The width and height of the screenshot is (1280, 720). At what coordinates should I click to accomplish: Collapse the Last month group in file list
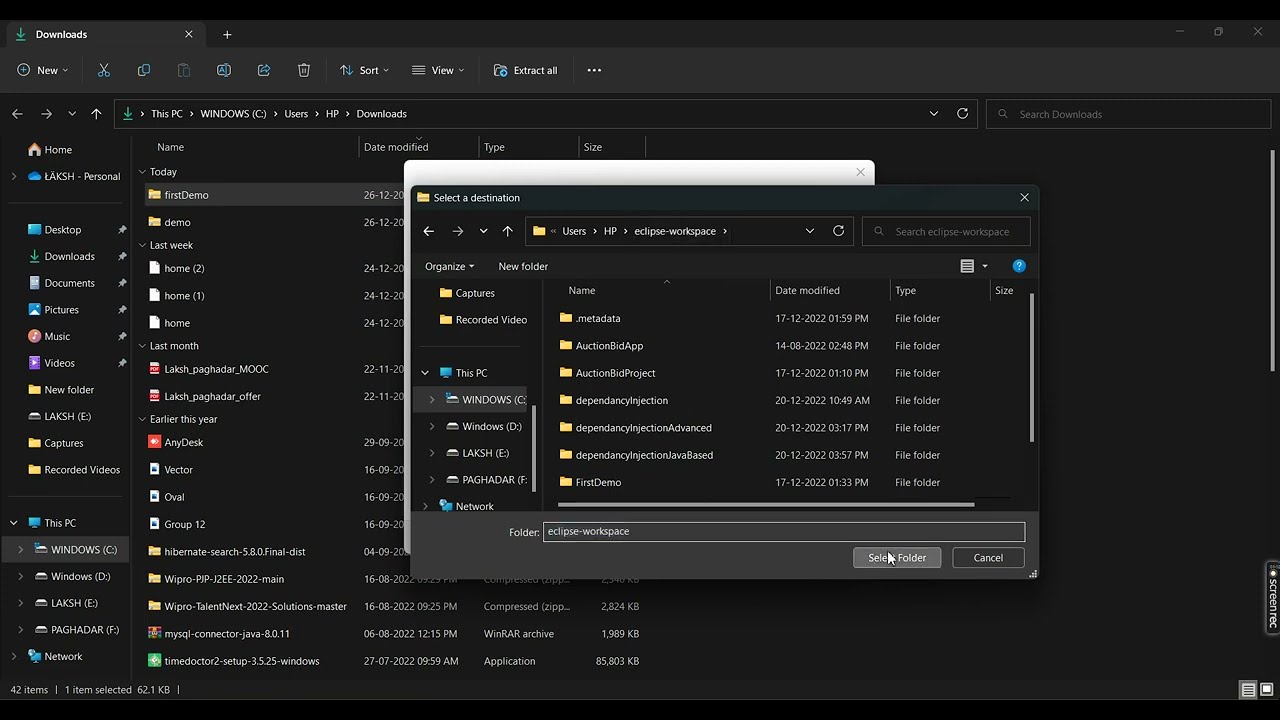[142, 346]
